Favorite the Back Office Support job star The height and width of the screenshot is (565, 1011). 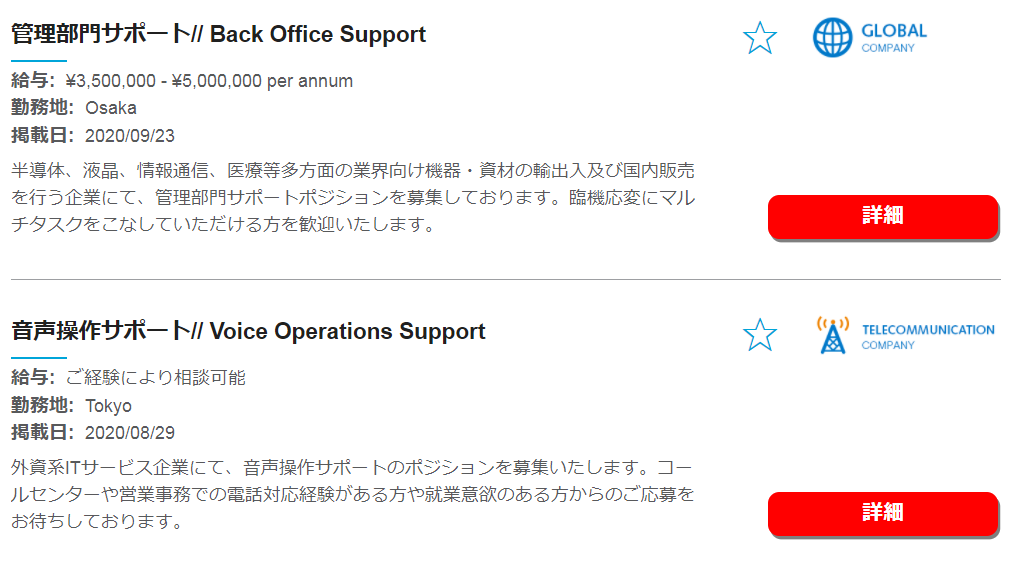click(x=760, y=38)
